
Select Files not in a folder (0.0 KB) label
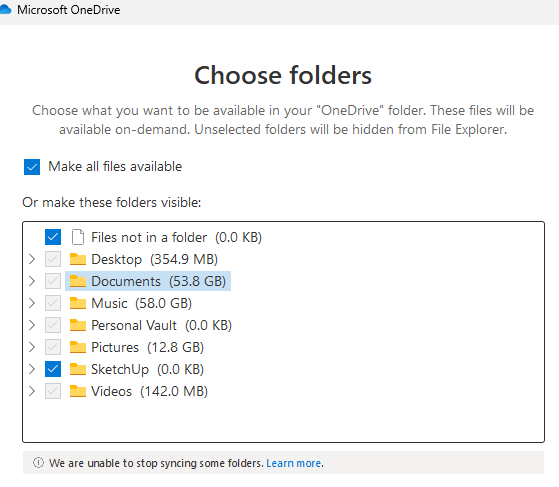pyautogui.click(x=176, y=237)
